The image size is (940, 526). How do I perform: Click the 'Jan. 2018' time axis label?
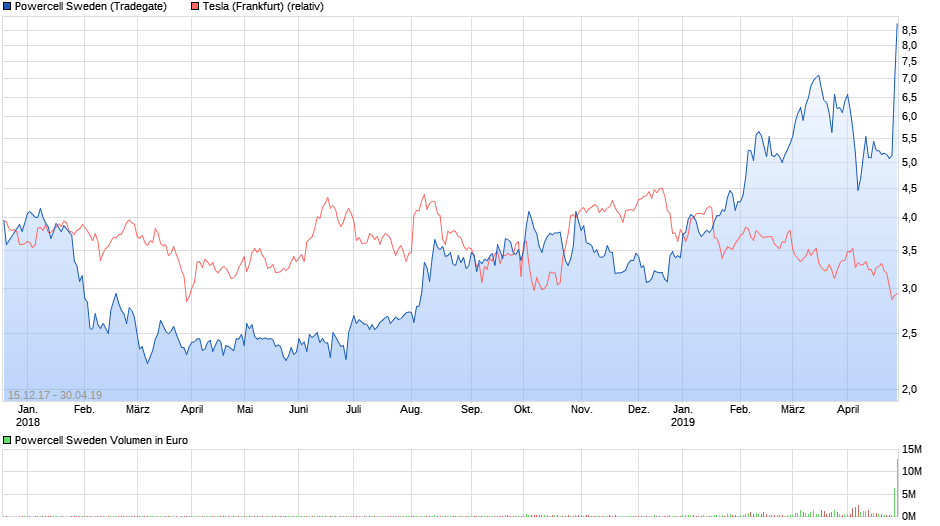28,416
